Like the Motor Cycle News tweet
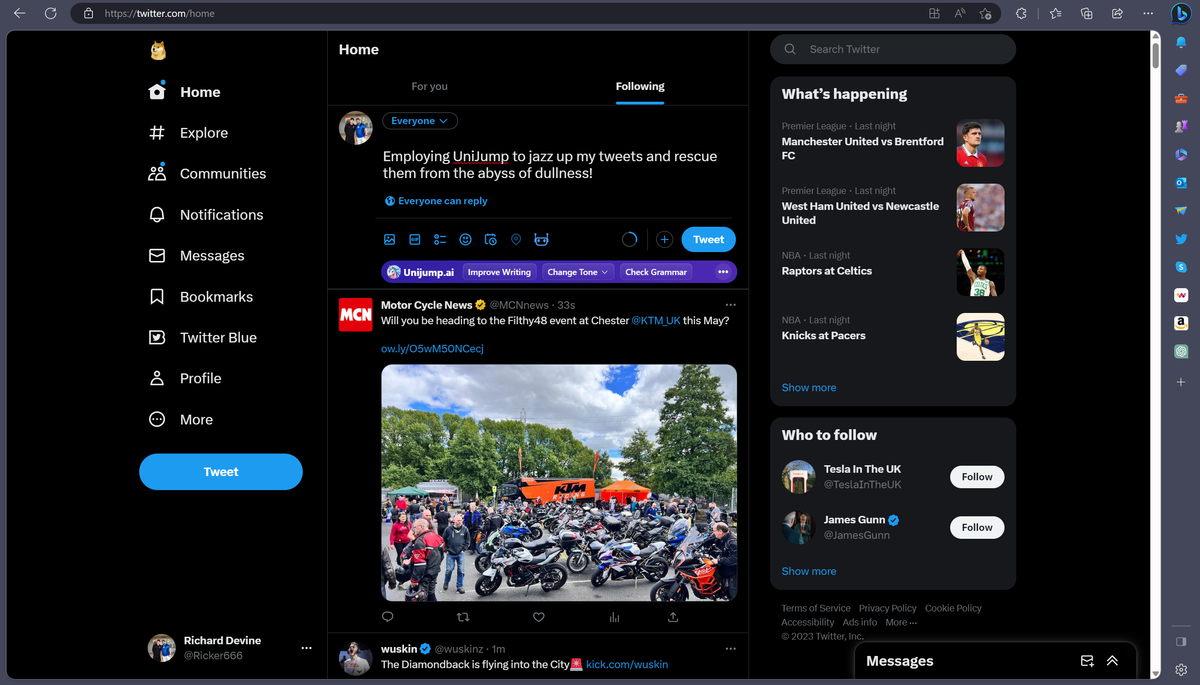 pos(538,617)
